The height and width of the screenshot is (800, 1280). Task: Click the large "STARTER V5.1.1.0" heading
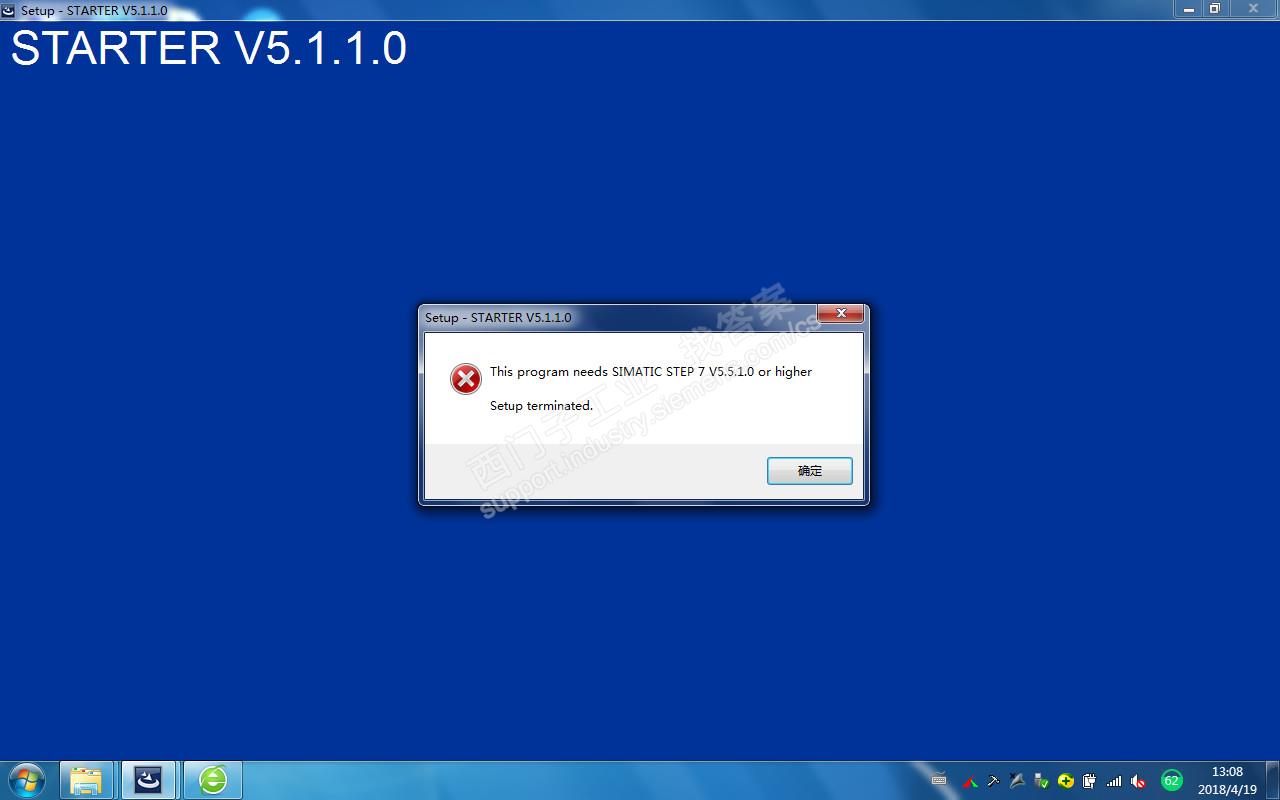209,49
